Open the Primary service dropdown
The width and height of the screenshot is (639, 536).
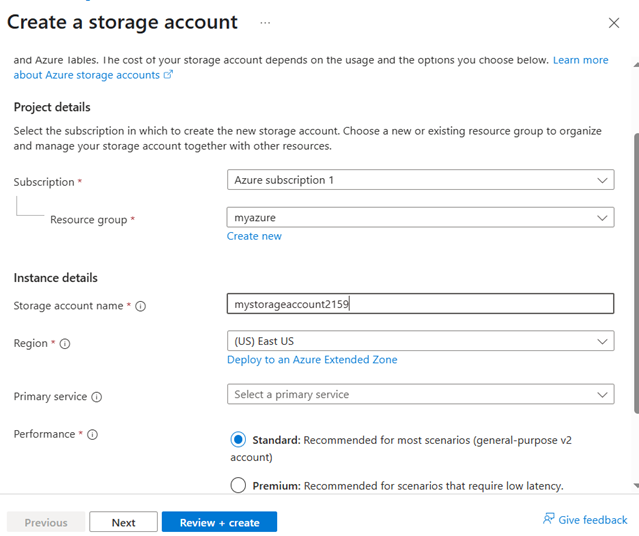[x=420, y=394]
